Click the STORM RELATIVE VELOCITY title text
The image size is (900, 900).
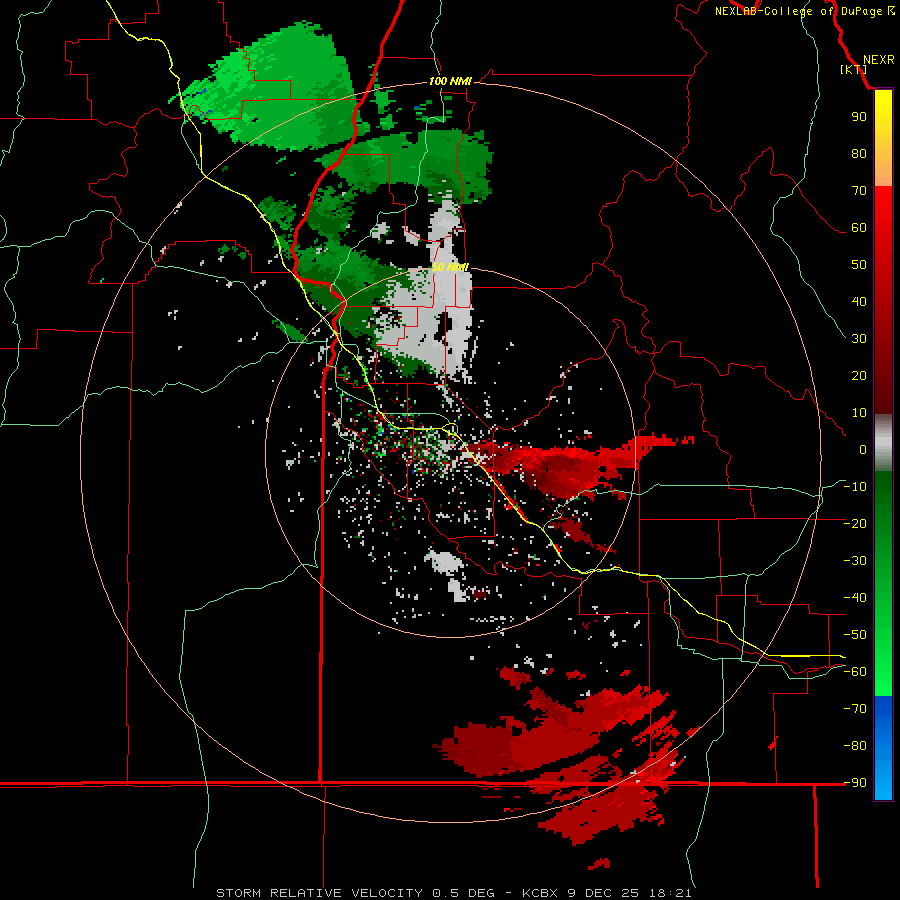click(x=319, y=893)
